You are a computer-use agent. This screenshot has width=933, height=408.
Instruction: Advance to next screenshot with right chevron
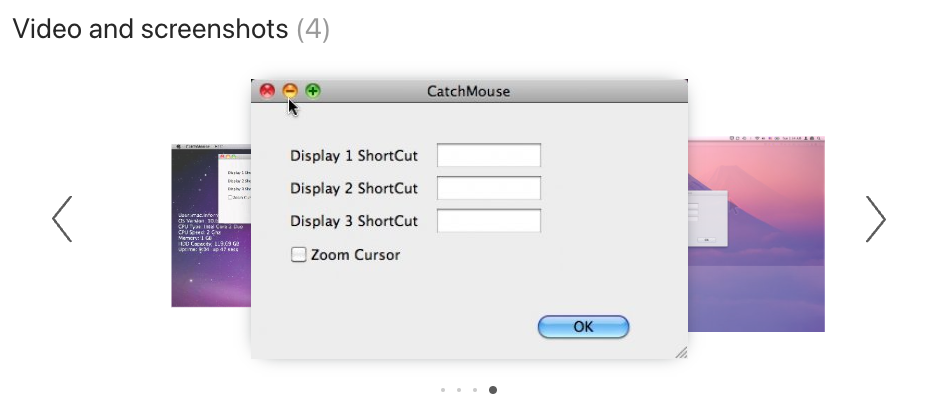[876, 219]
